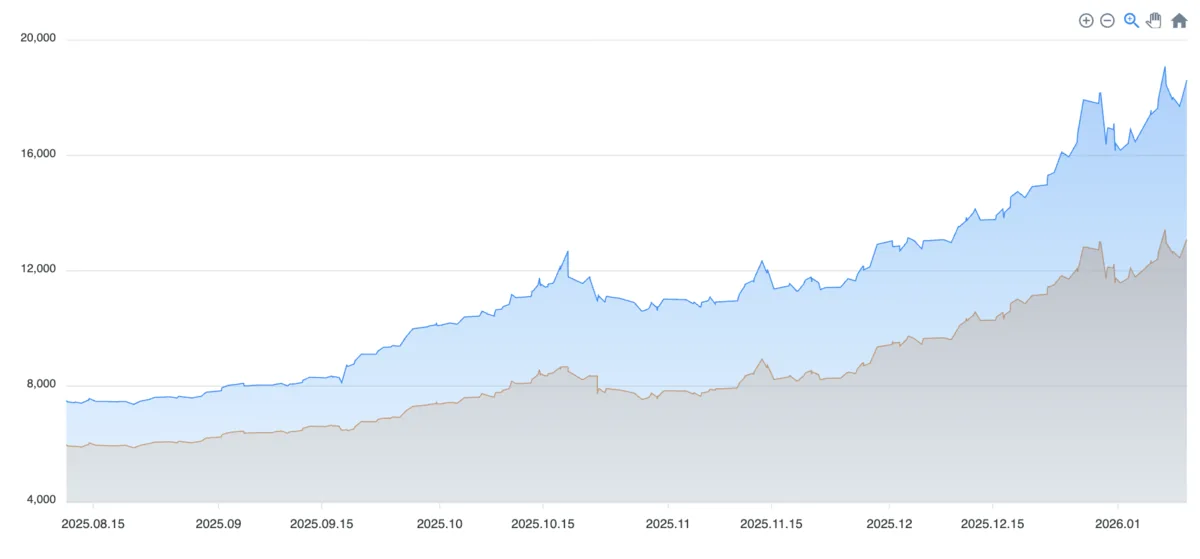This screenshot has height=559, width=1200.
Task: Click the 4,000 y-axis value label
Action: (x=40, y=500)
